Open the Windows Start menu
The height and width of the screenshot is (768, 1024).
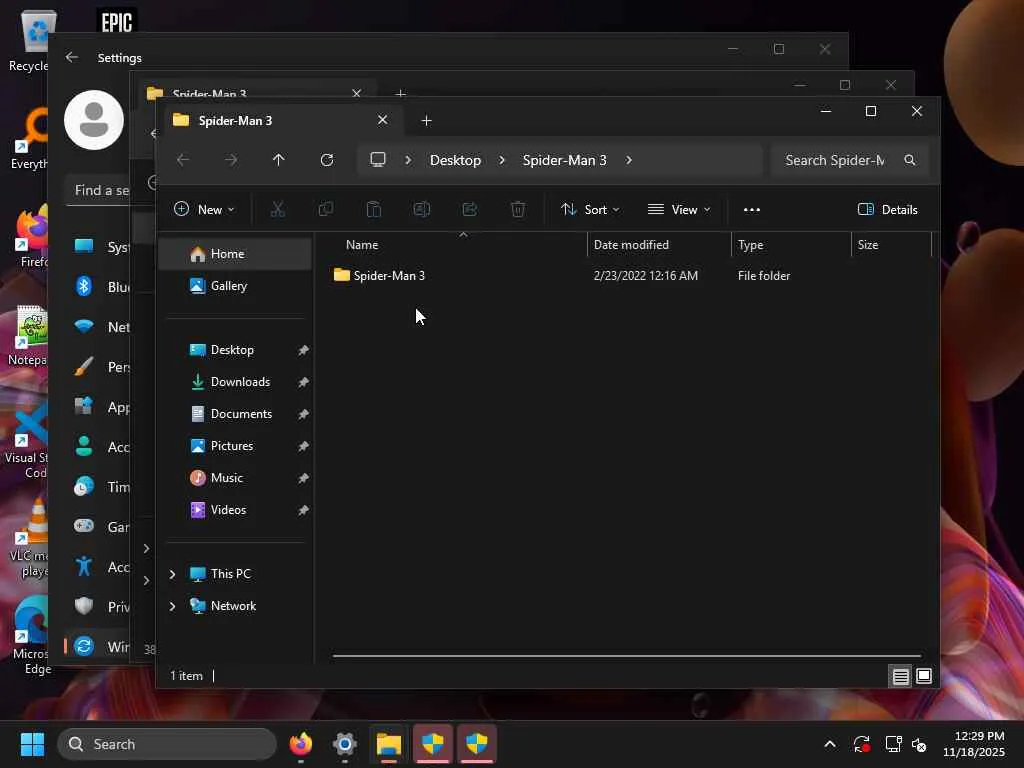[32, 744]
